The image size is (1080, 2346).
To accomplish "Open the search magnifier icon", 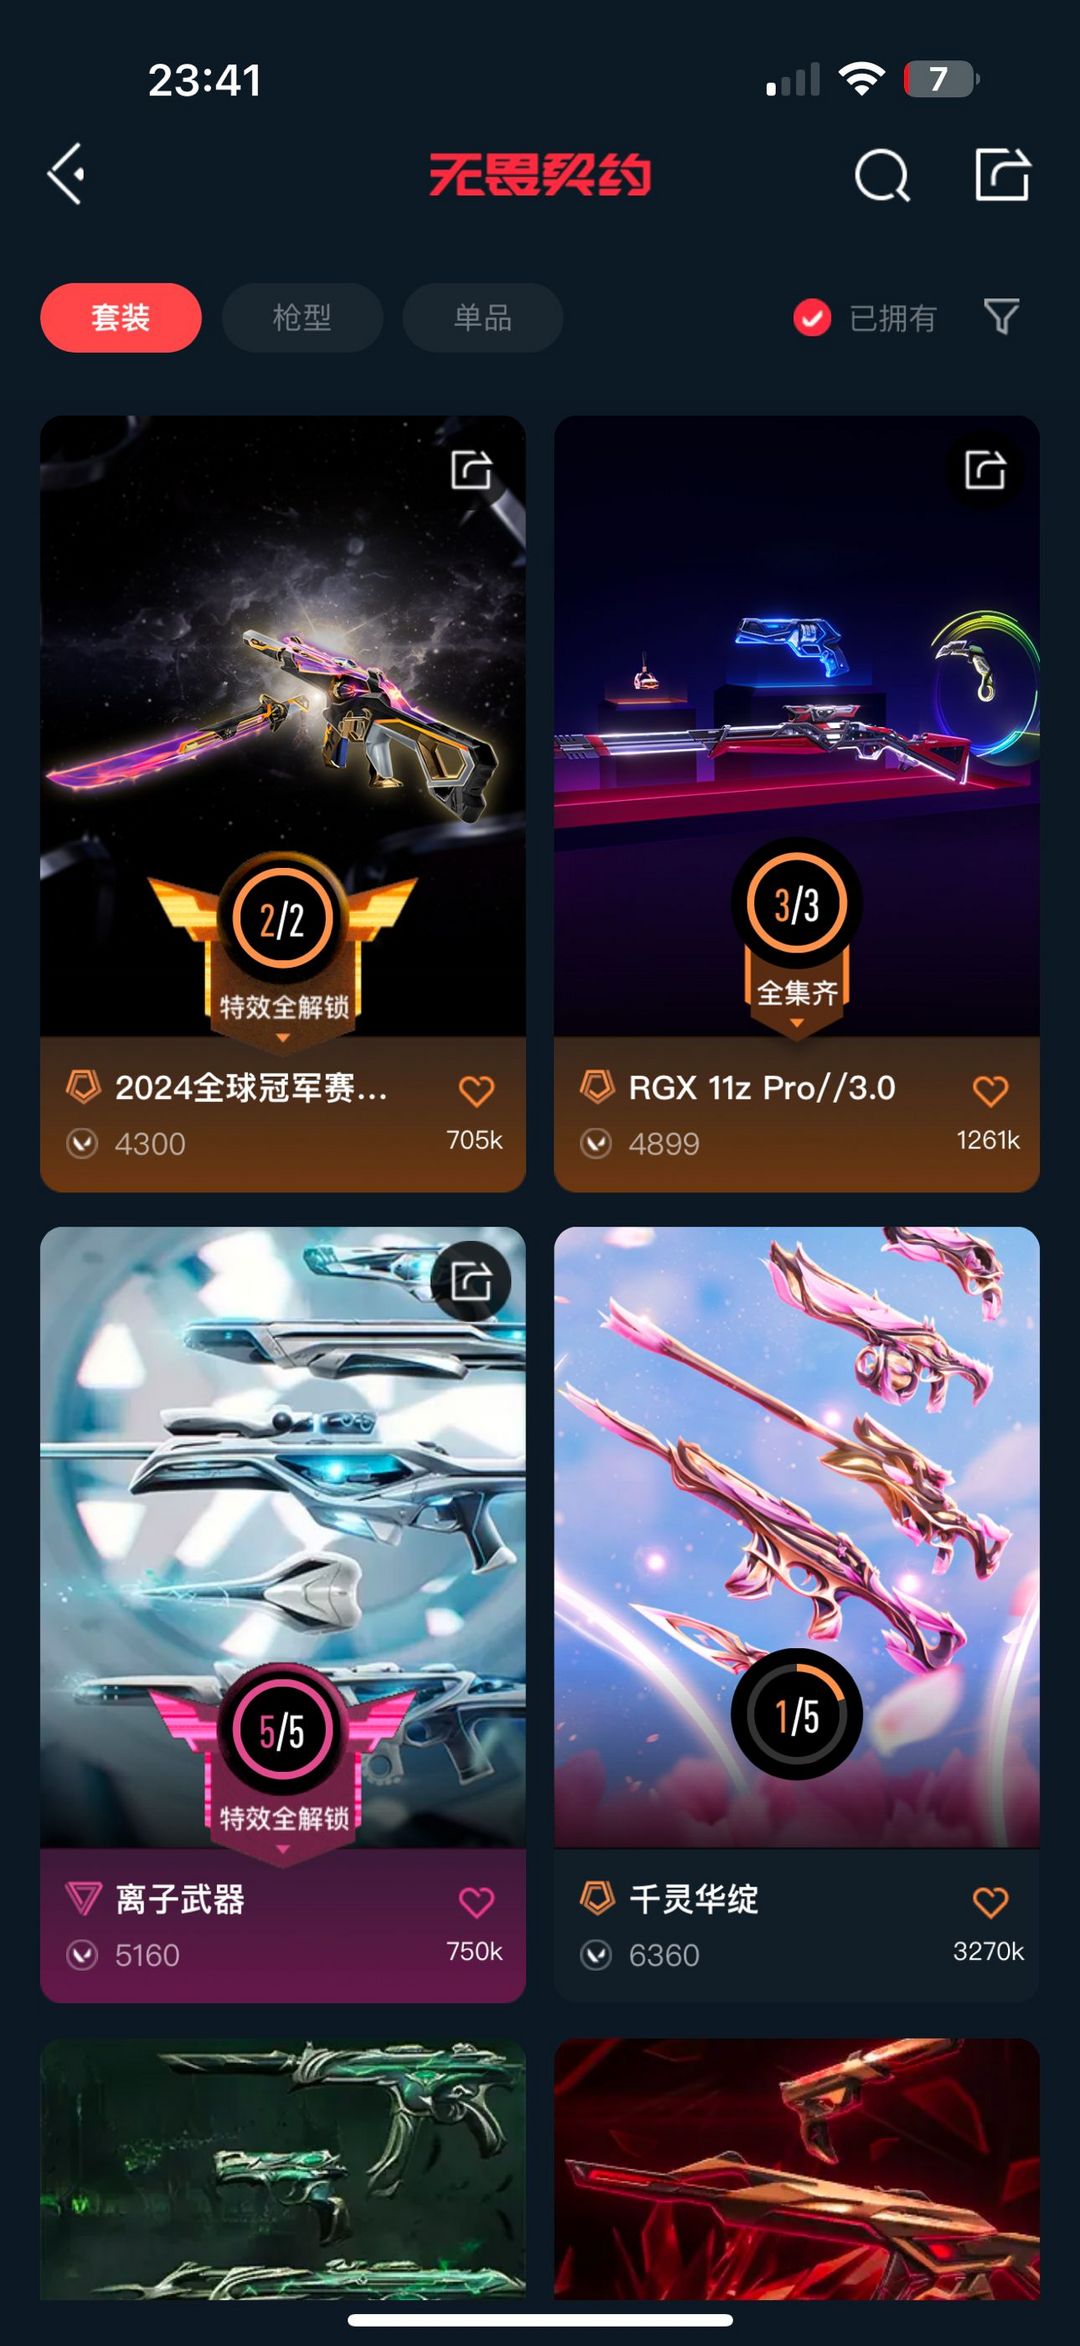I will point(882,175).
